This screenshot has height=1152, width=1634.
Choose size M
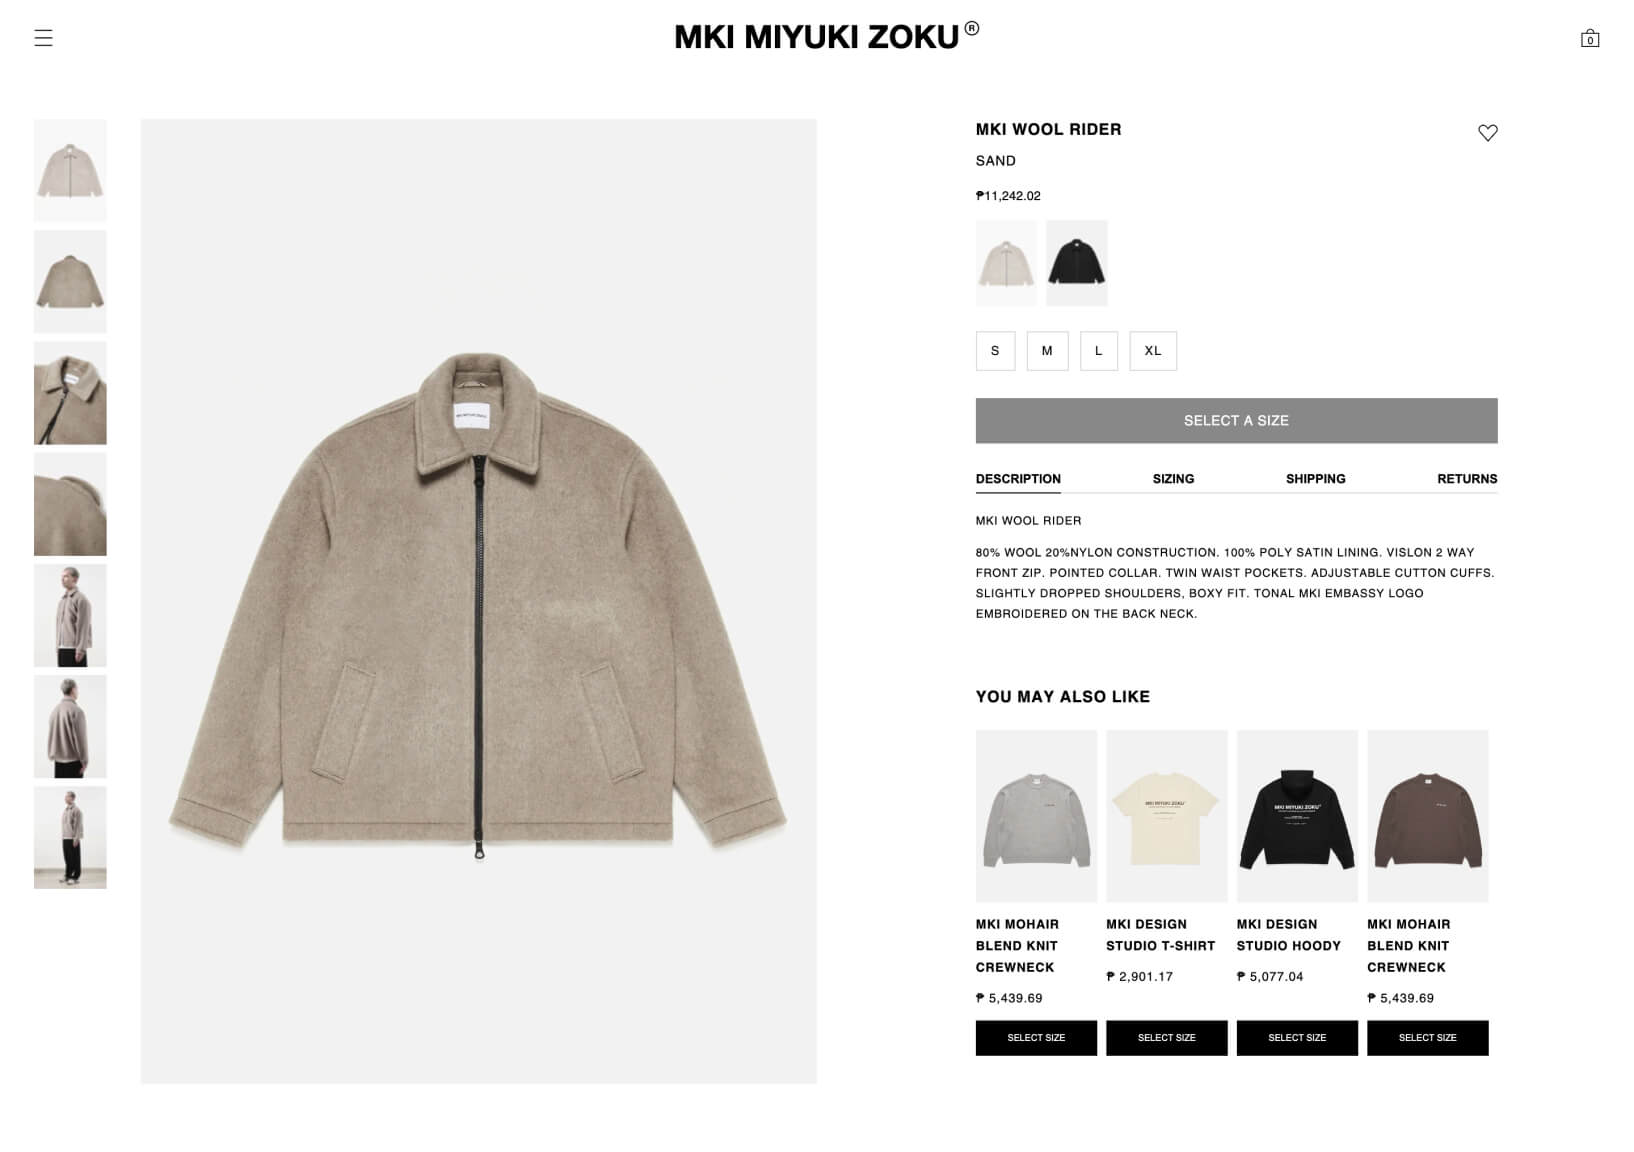[x=1047, y=351]
